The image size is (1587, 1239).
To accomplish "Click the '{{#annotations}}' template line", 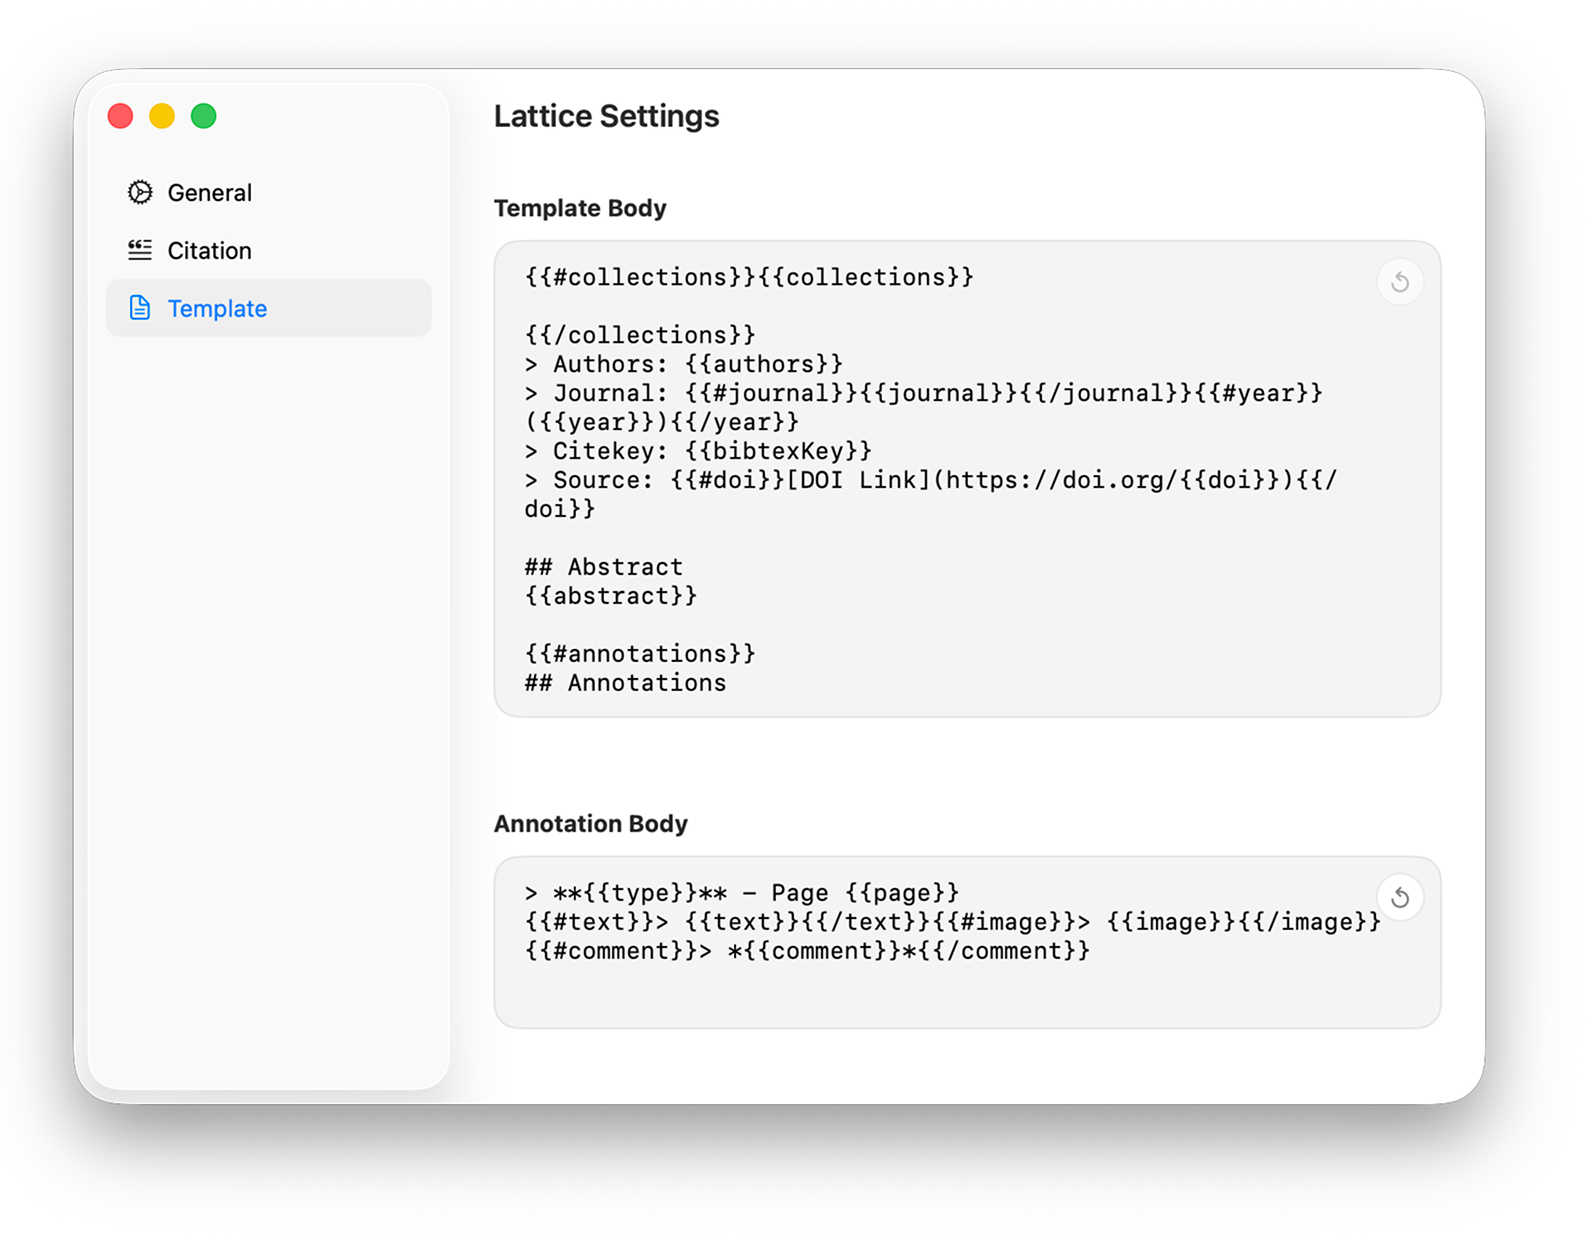I will (x=640, y=654).
